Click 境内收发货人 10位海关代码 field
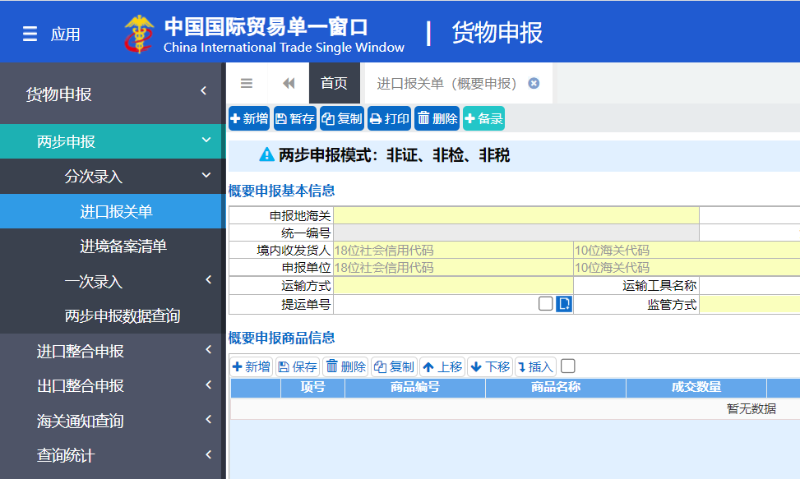This screenshot has height=479, width=800. 687,250
